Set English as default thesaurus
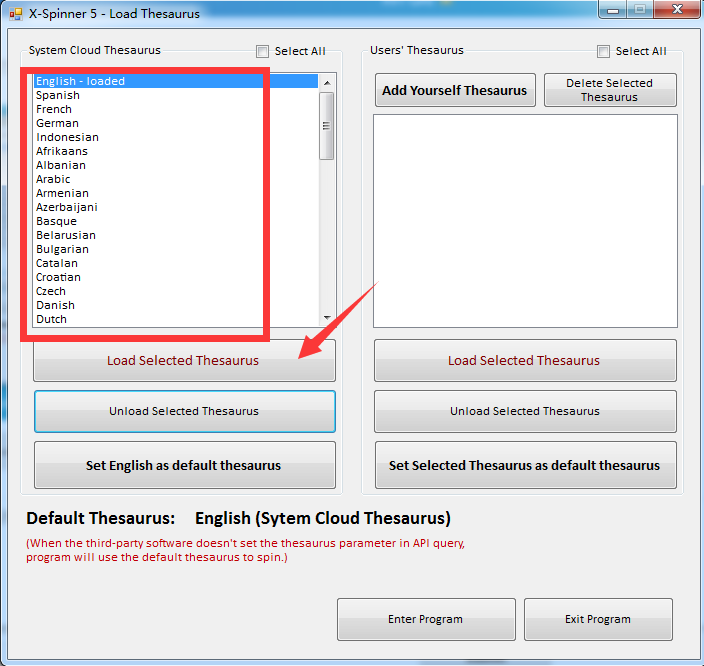704x666 pixels. point(184,465)
